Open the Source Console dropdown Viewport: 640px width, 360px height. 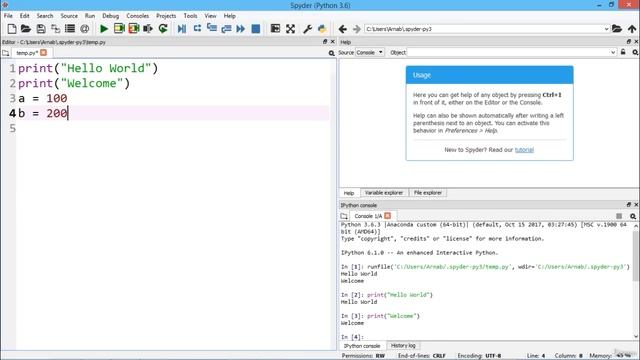pyautogui.click(x=369, y=52)
